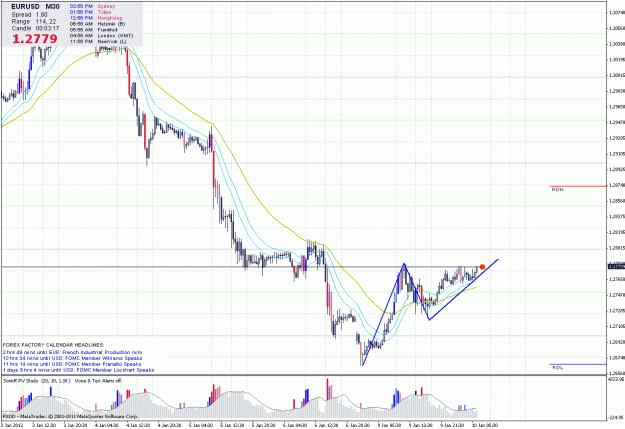625x429 pixels.
Task: Click the 4 Jan 04:00 time axis label
Action: click(x=107, y=425)
